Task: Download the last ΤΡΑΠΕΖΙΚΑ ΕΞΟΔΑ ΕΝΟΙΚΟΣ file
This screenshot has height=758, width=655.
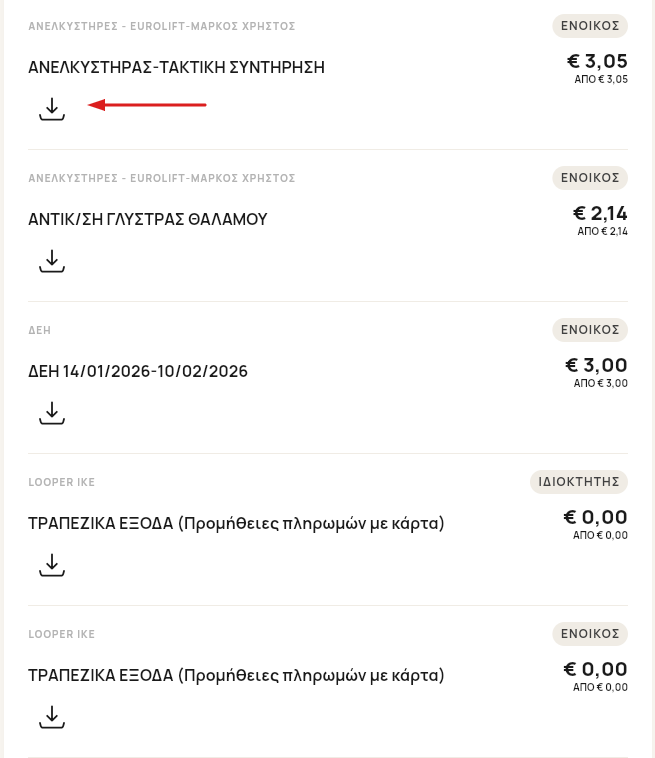Action: coord(52,717)
